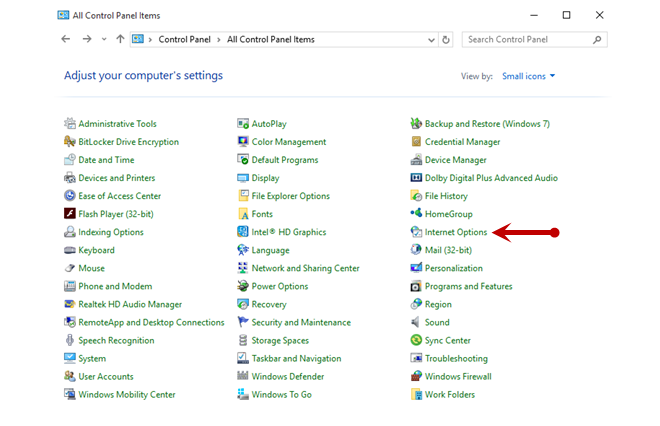Image resolution: width=660 pixels, height=426 pixels.
Task: Click the Control Panel breadcrumb
Action: click(184, 40)
